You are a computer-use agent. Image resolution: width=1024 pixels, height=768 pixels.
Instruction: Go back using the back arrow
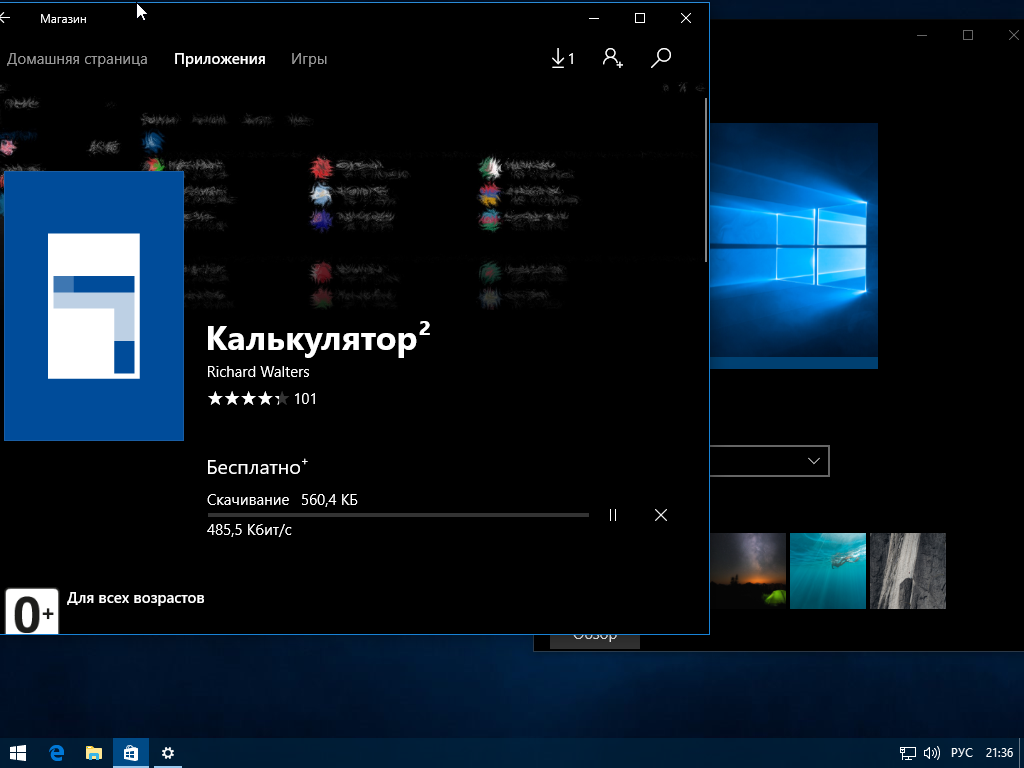pyautogui.click(x=5, y=18)
